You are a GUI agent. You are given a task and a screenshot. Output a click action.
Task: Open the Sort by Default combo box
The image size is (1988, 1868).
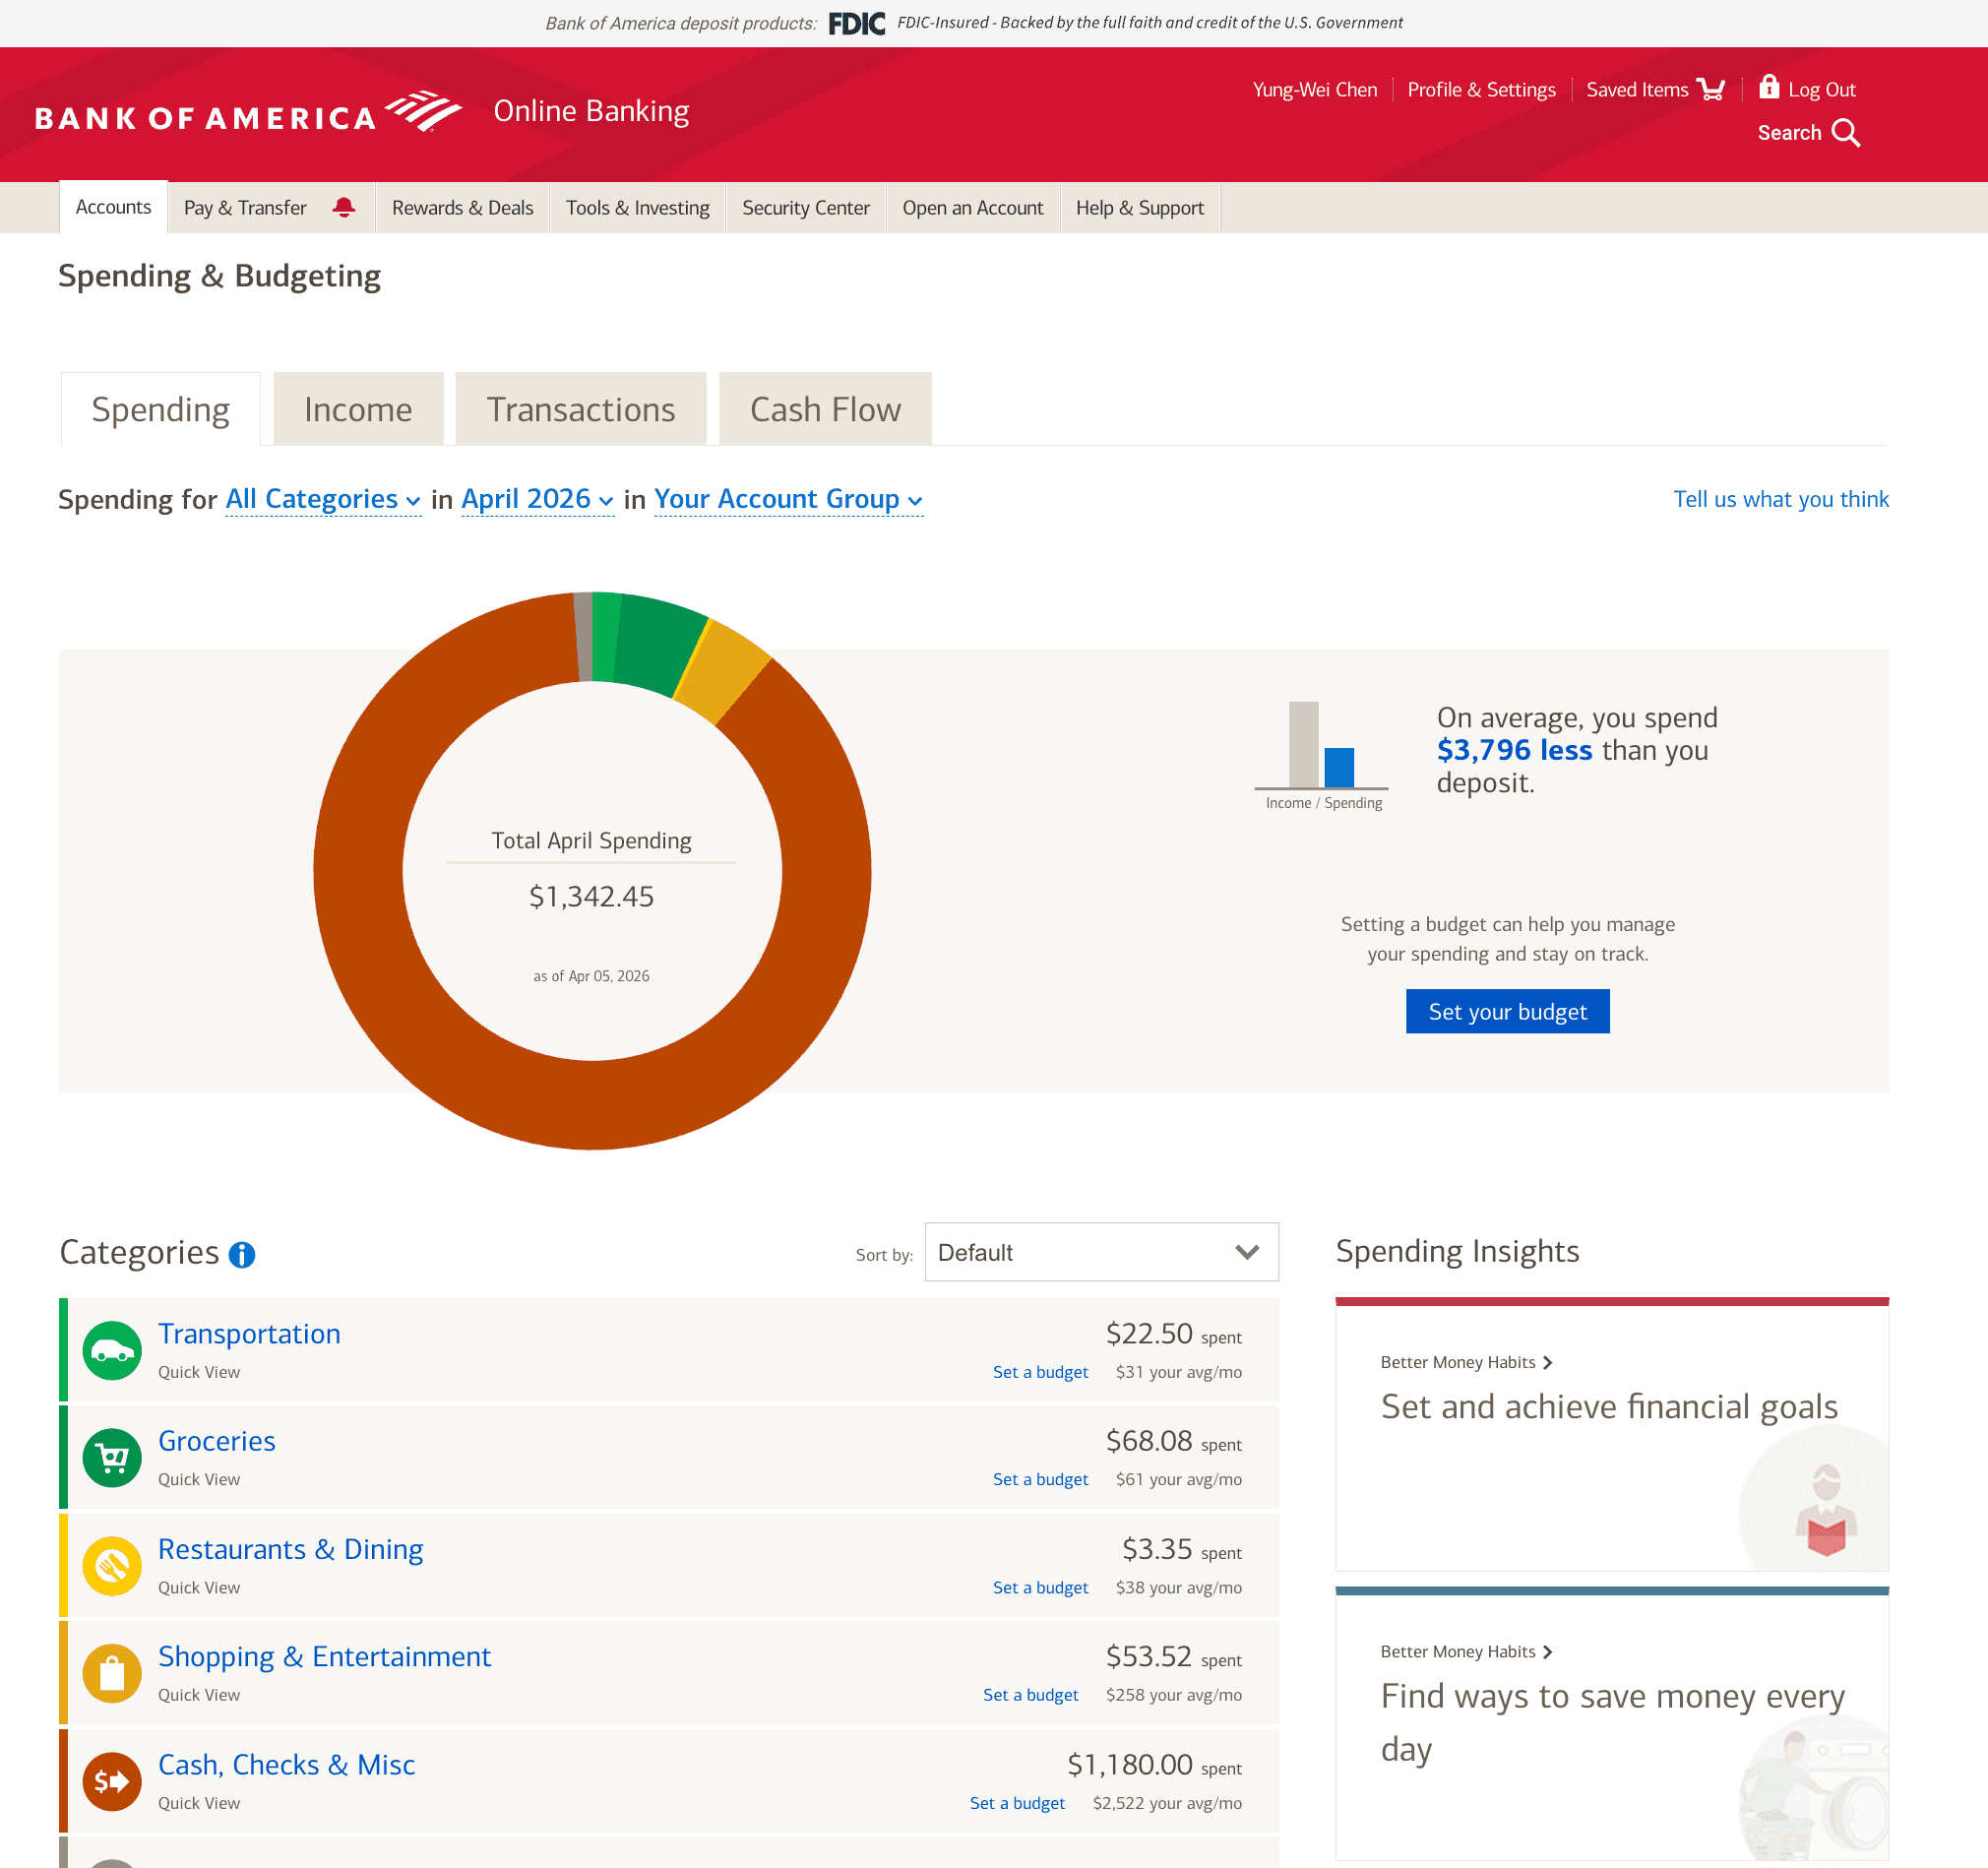click(1101, 1252)
